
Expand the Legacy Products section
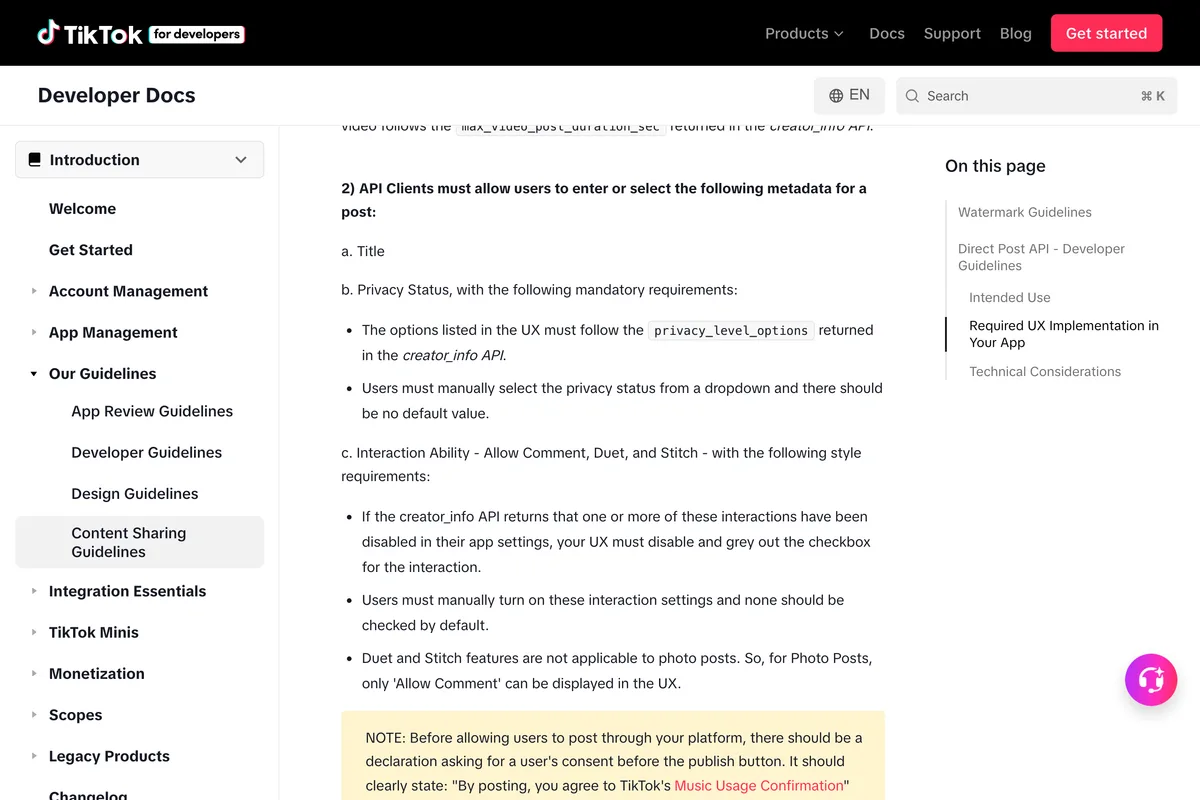click(109, 756)
